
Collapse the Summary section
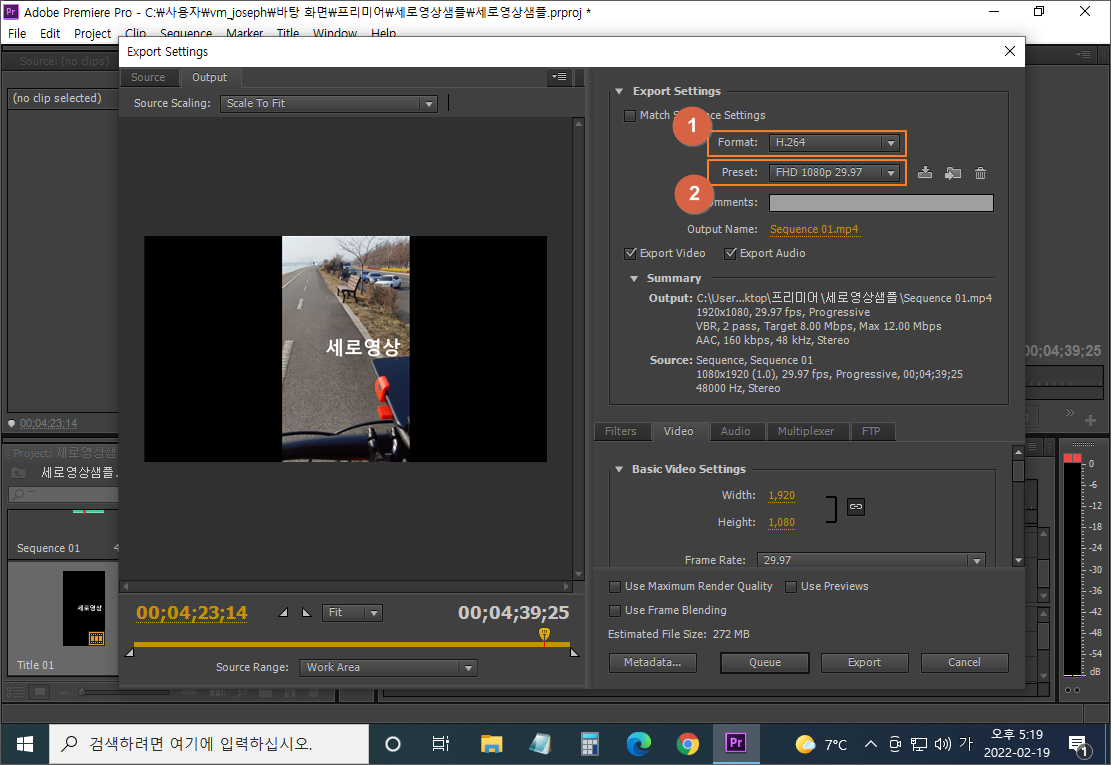633,278
